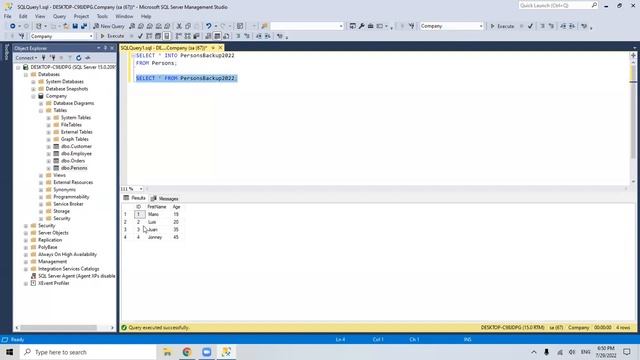Collapse the Tables folder
The image size is (640, 360).
coord(41,111)
